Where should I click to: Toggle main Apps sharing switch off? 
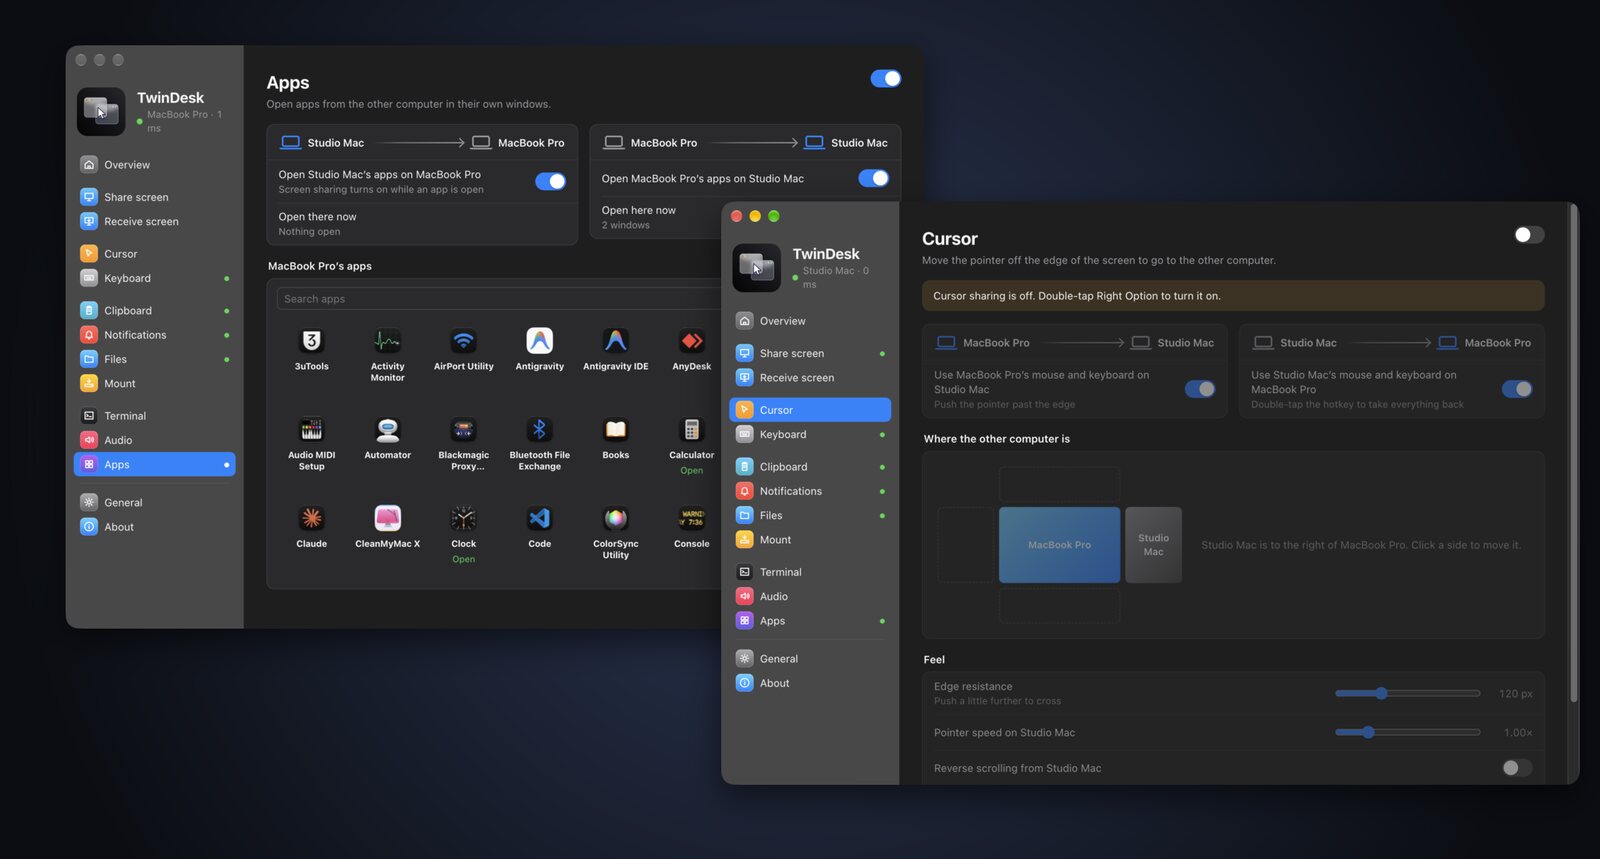coord(885,79)
